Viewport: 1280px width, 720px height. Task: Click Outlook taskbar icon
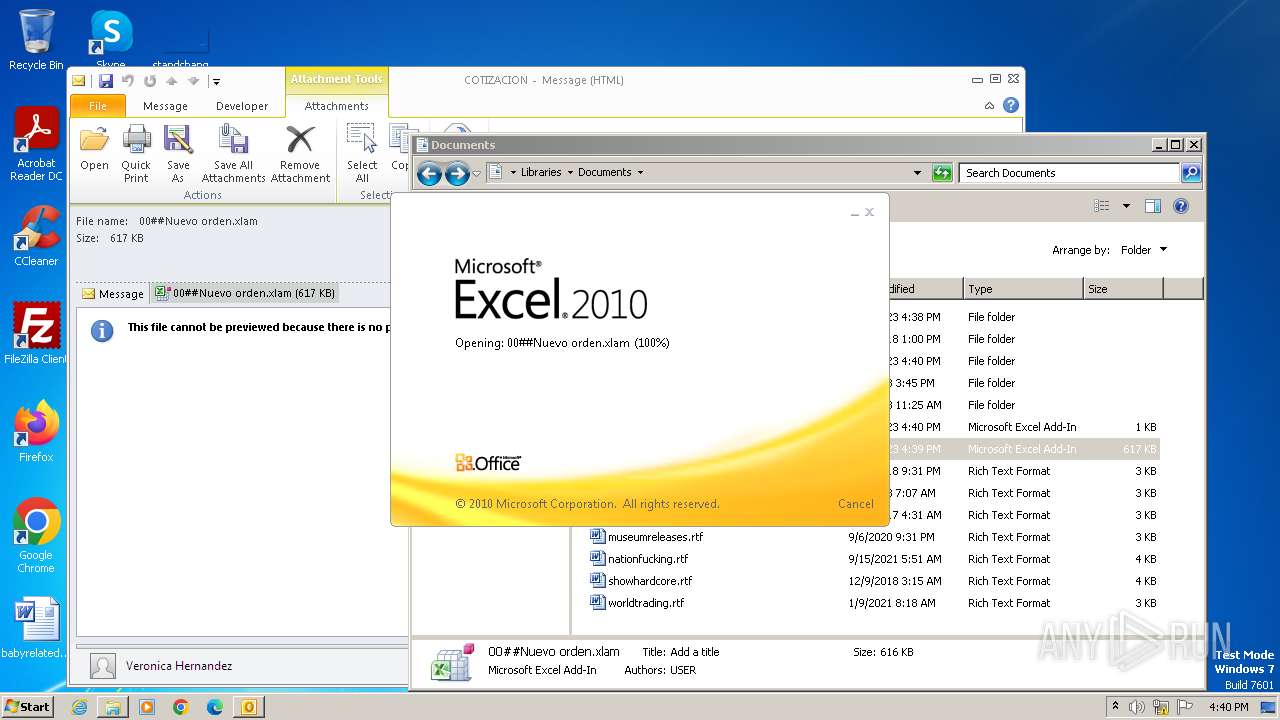coord(248,707)
